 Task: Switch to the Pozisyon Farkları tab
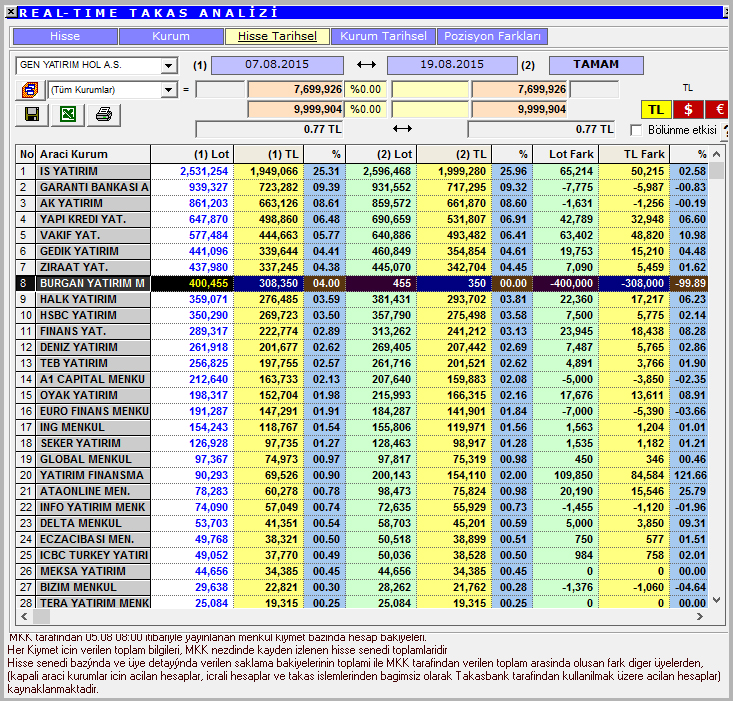point(492,36)
